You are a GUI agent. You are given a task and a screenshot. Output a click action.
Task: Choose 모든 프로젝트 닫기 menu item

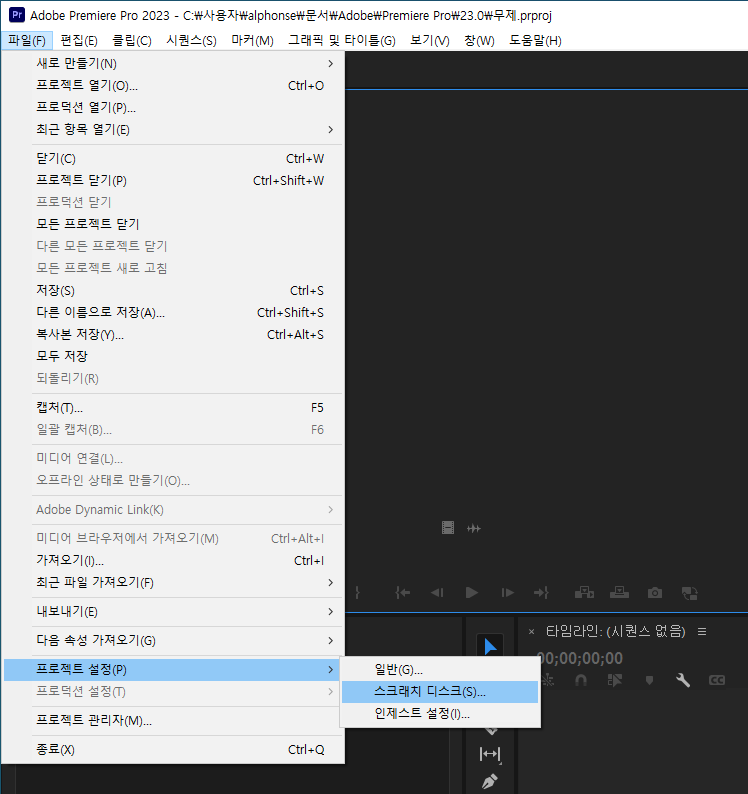coord(173,224)
